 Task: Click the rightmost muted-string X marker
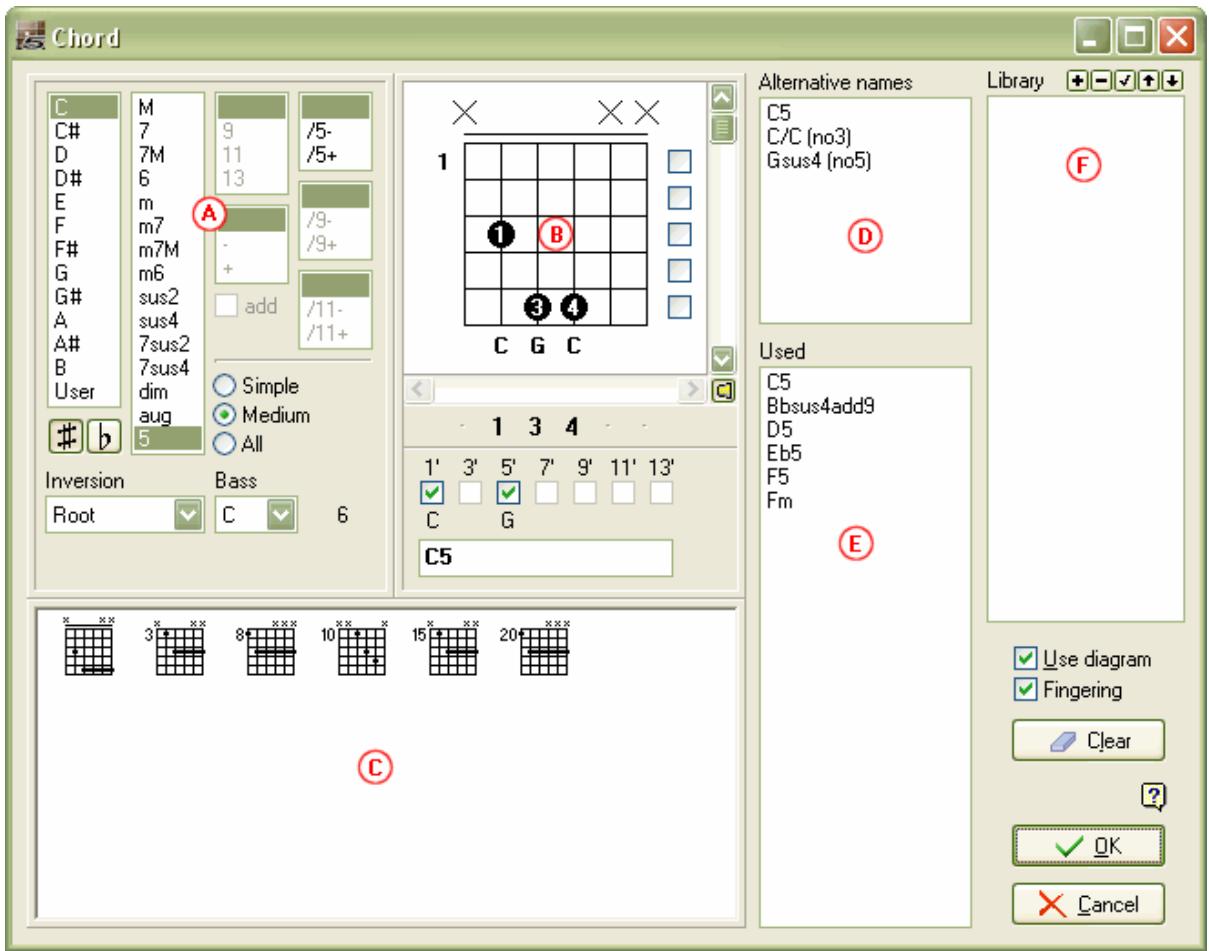(648, 113)
